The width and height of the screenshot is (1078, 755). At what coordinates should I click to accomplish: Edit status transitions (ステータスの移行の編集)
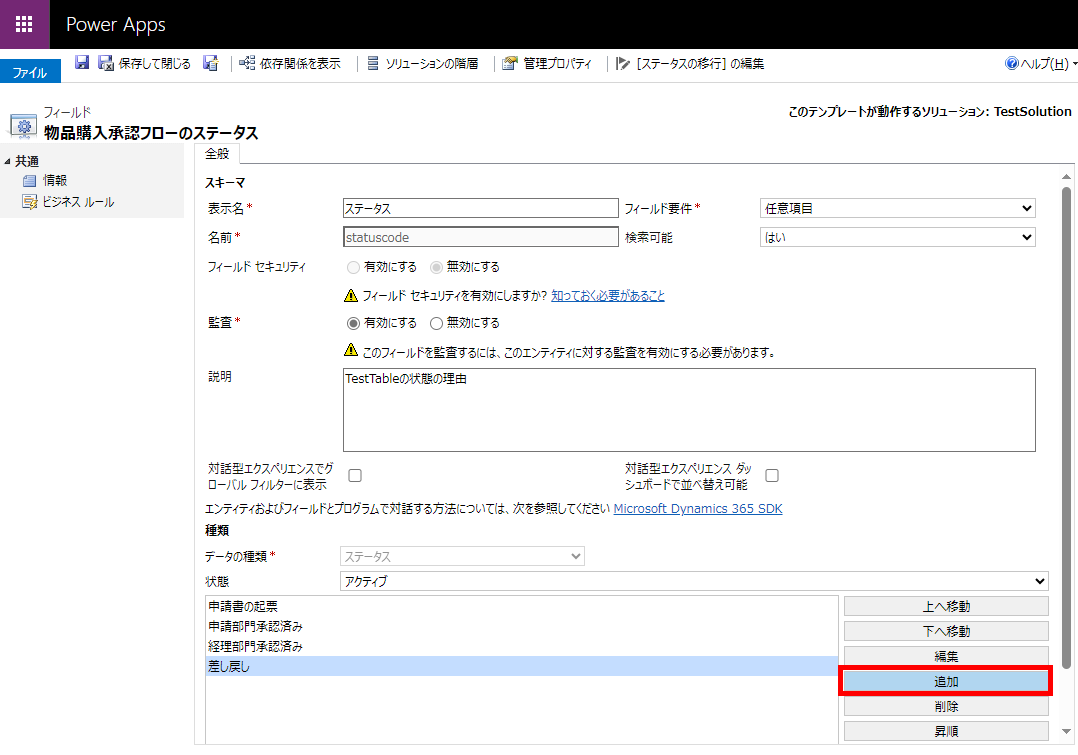click(690, 63)
